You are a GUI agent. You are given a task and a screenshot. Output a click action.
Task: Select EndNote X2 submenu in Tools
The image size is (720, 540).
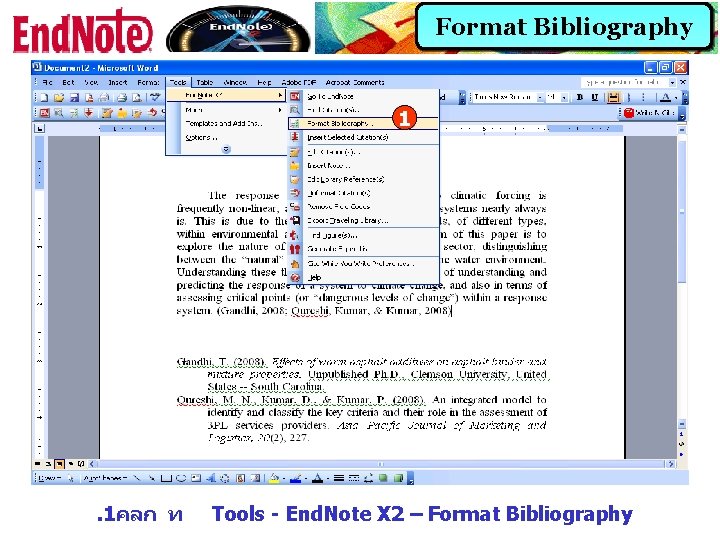pos(225,95)
